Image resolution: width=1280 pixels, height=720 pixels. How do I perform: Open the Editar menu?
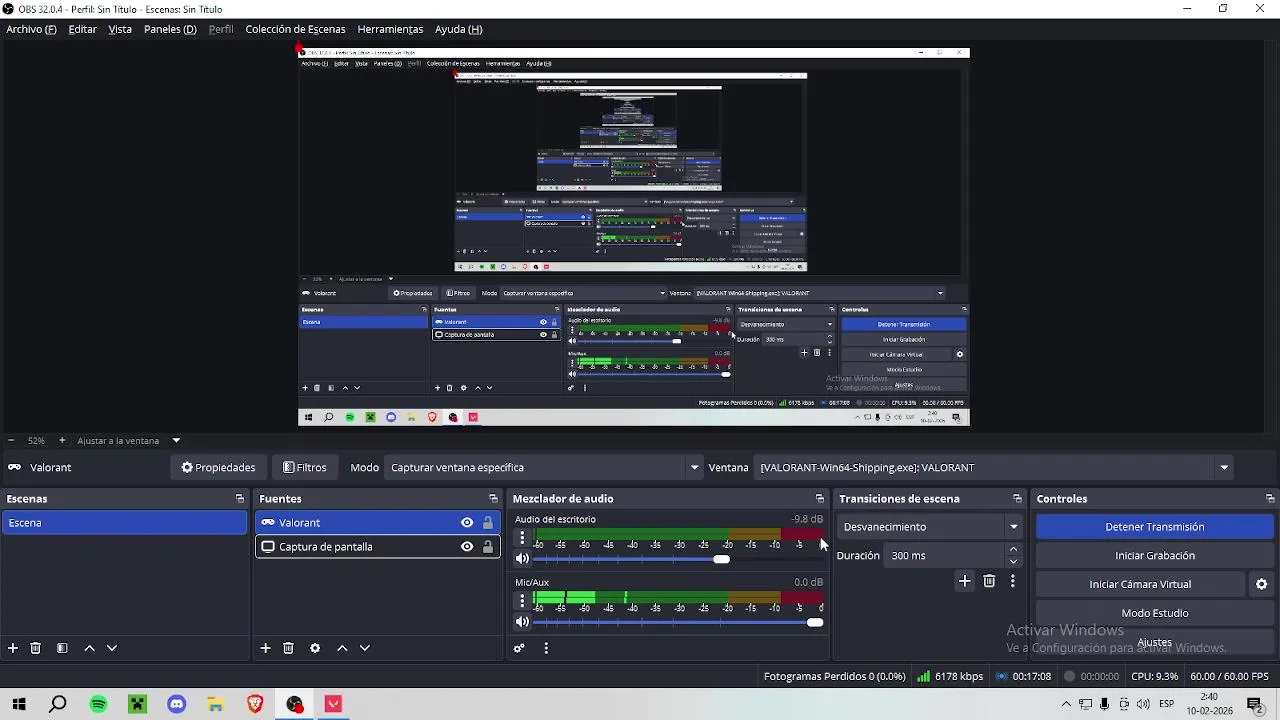pyautogui.click(x=82, y=29)
